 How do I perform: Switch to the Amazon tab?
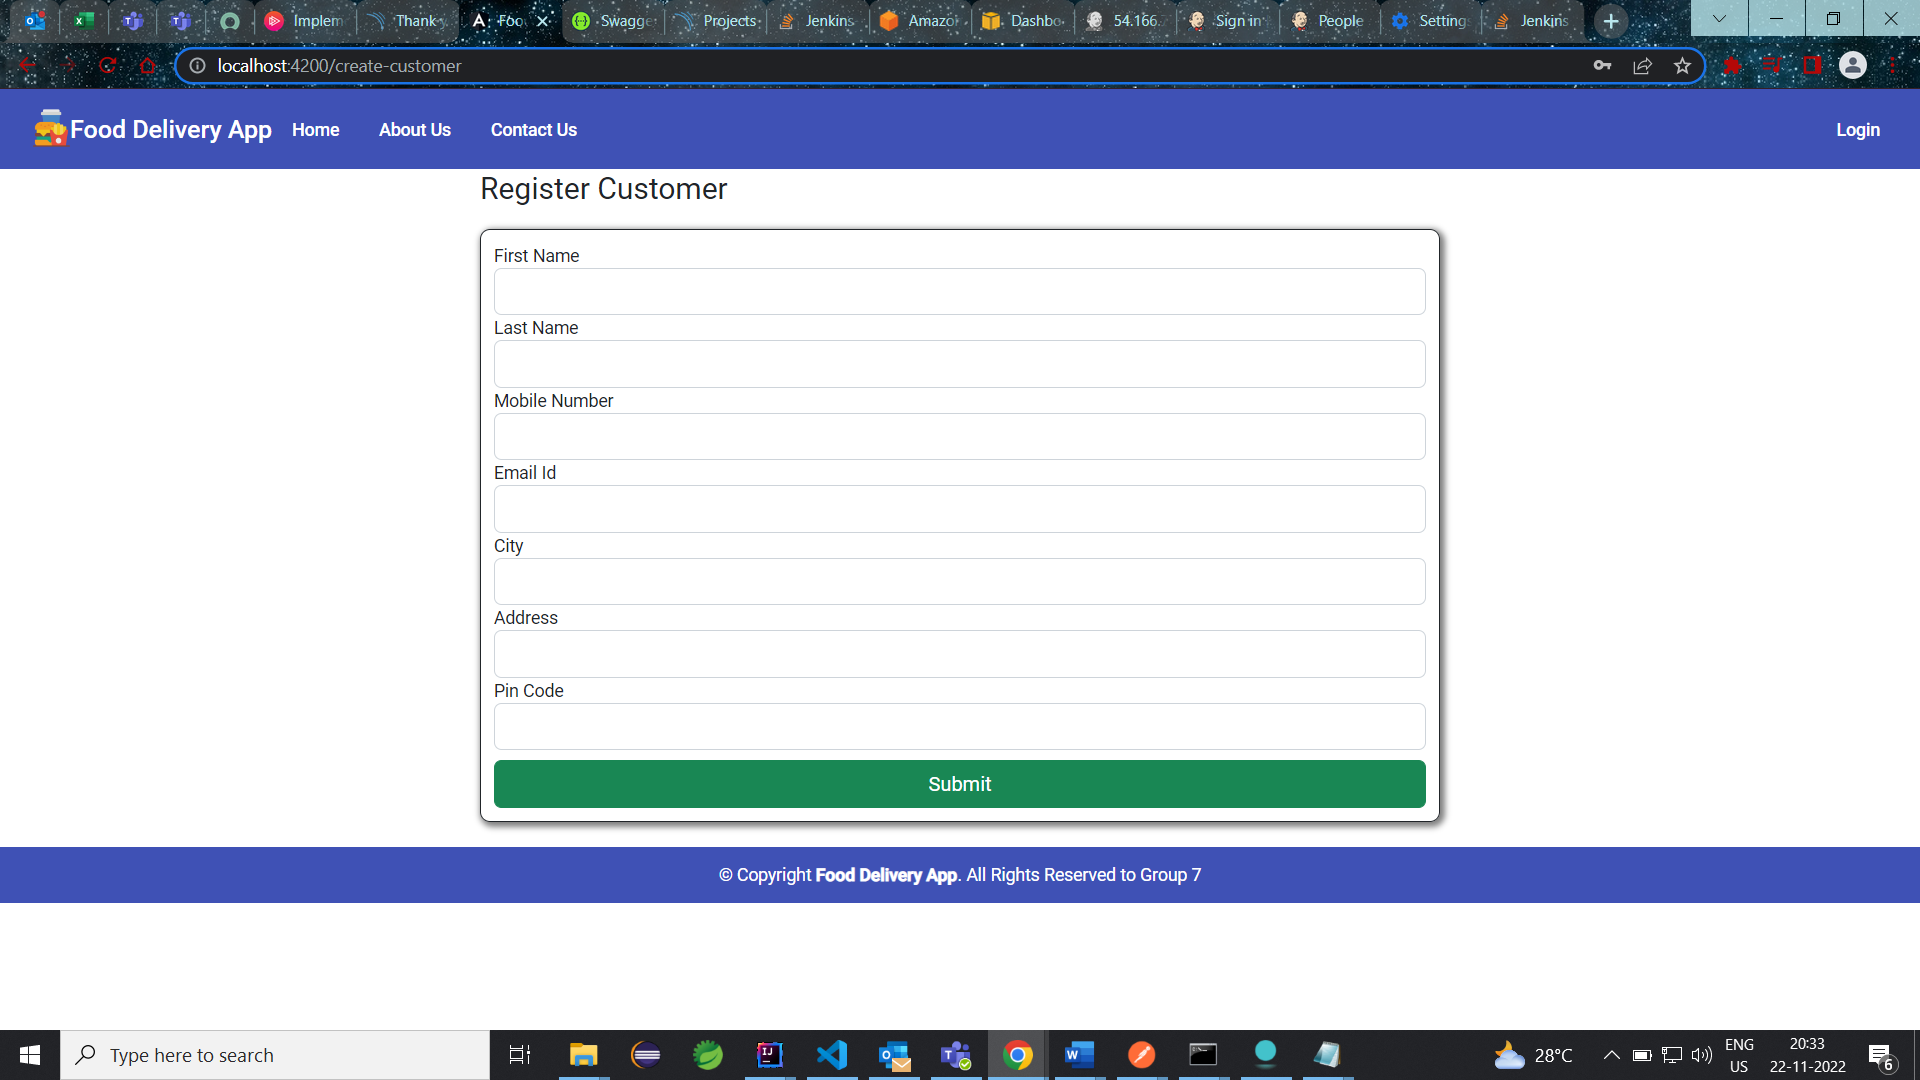[921, 21]
